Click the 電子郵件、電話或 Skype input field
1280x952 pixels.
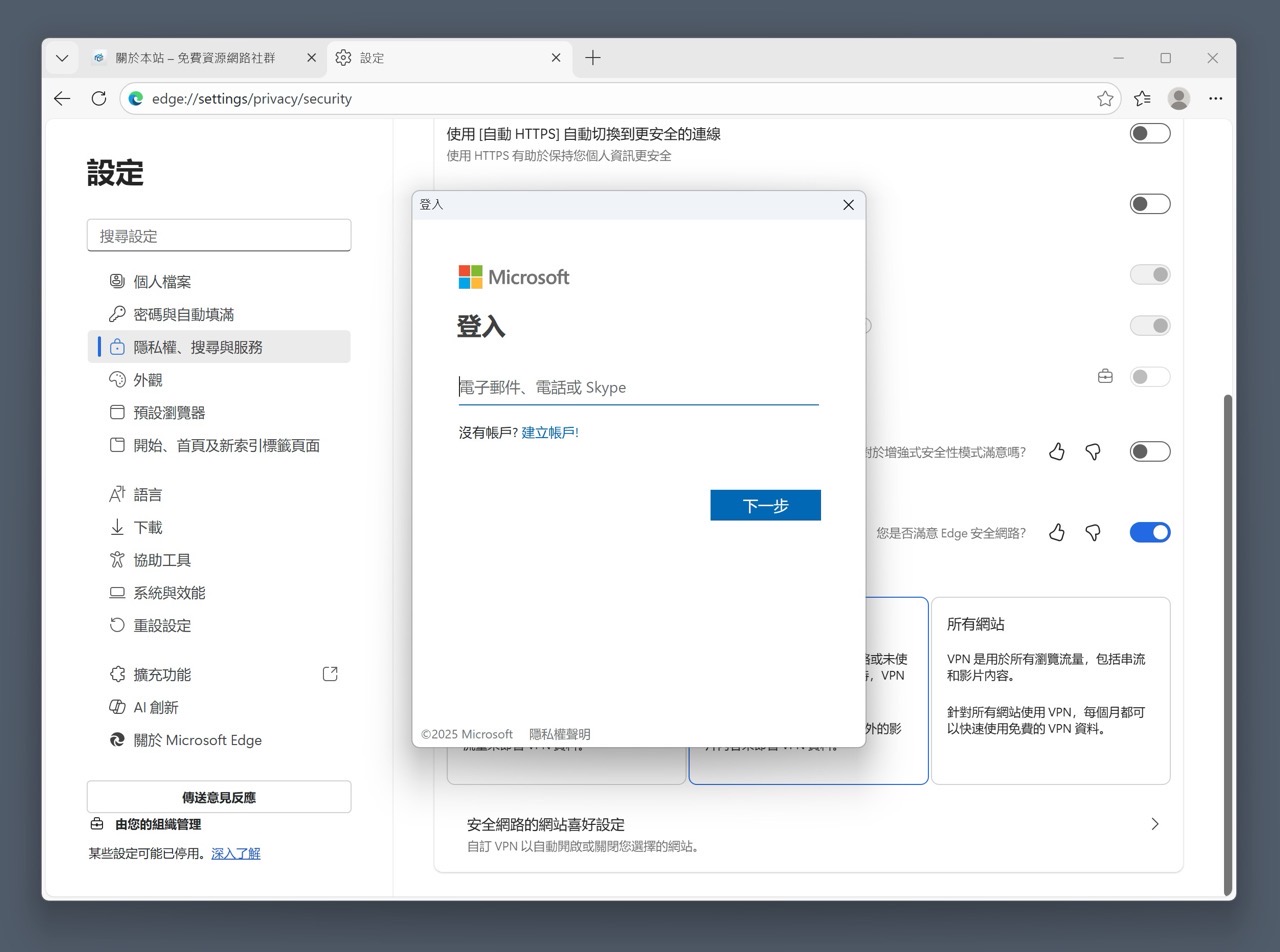[x=638, y=388]
